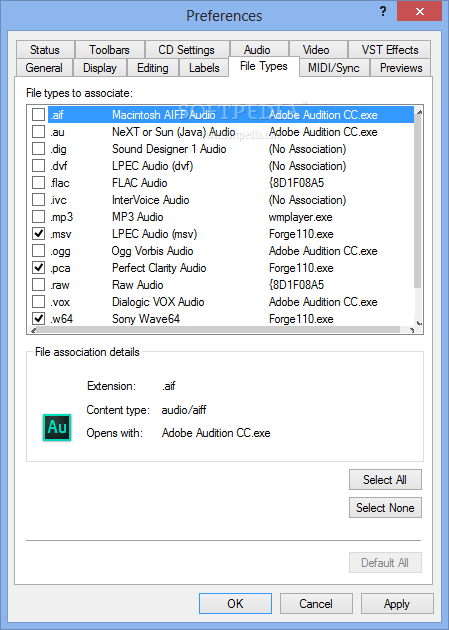Select the Video tab
Viewport: 449px width, 630px height.
click(x=316, y=50)
